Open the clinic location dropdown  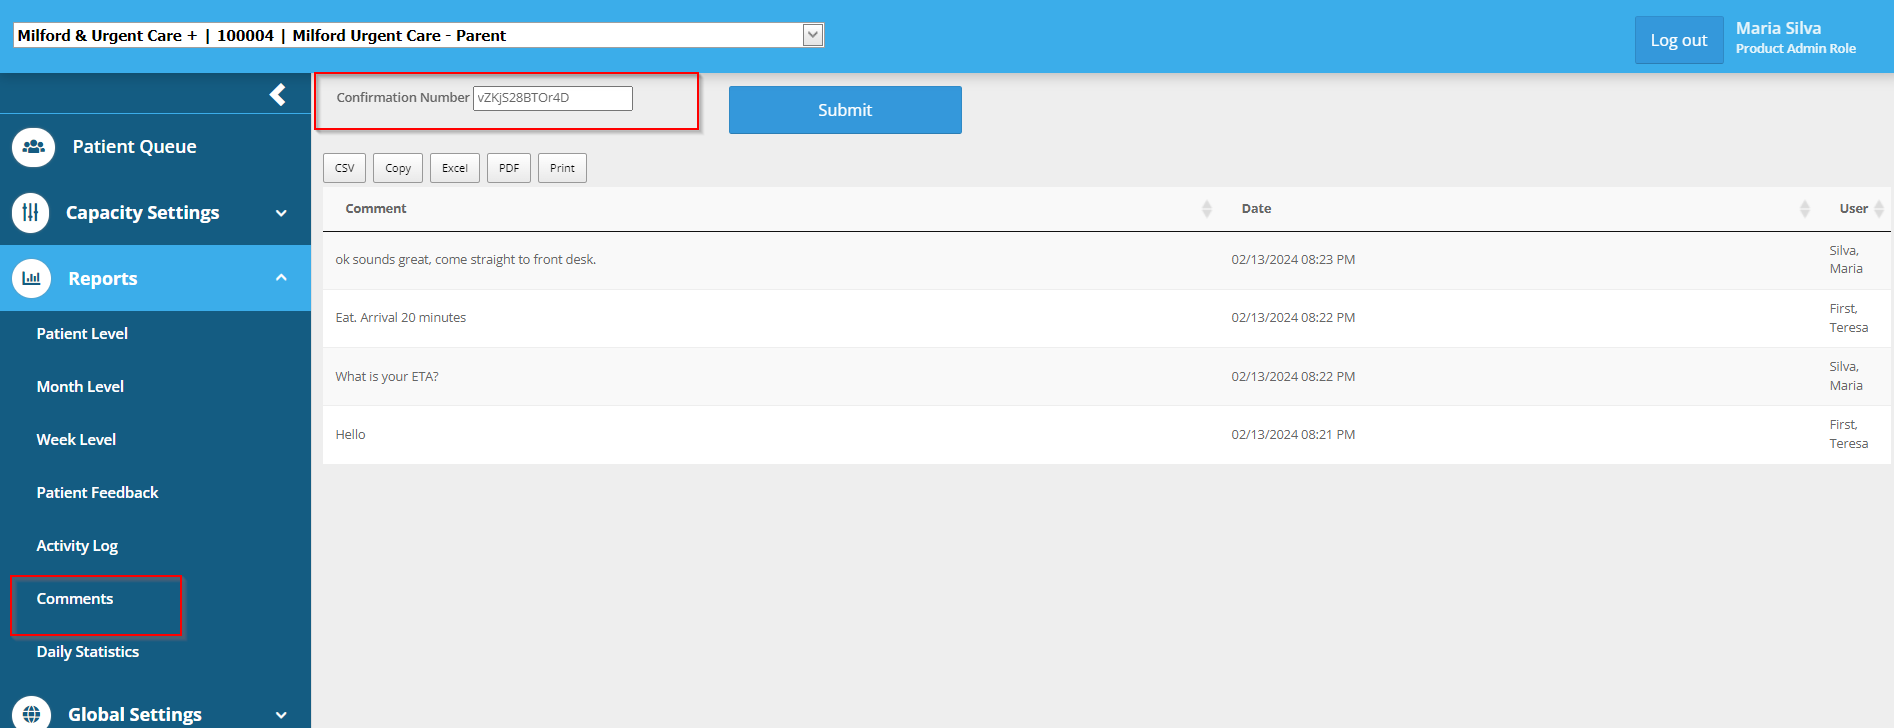click(x=813, y=35)
